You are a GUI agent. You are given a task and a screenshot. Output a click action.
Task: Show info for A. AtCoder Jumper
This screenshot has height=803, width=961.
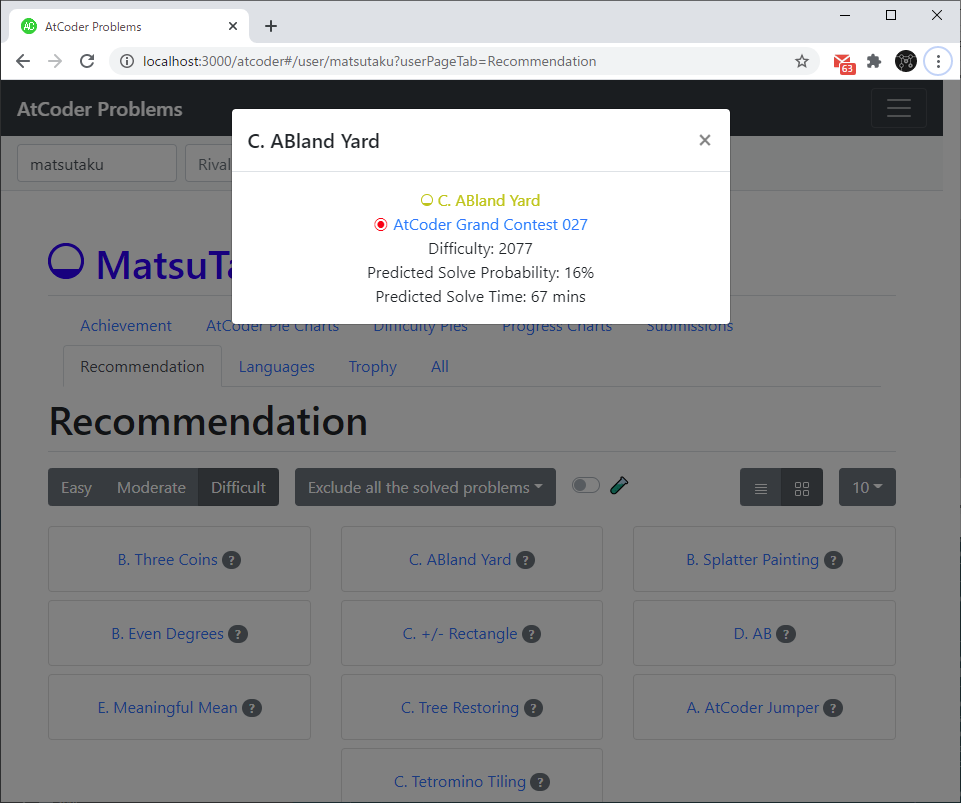click(x=833, y=708)
